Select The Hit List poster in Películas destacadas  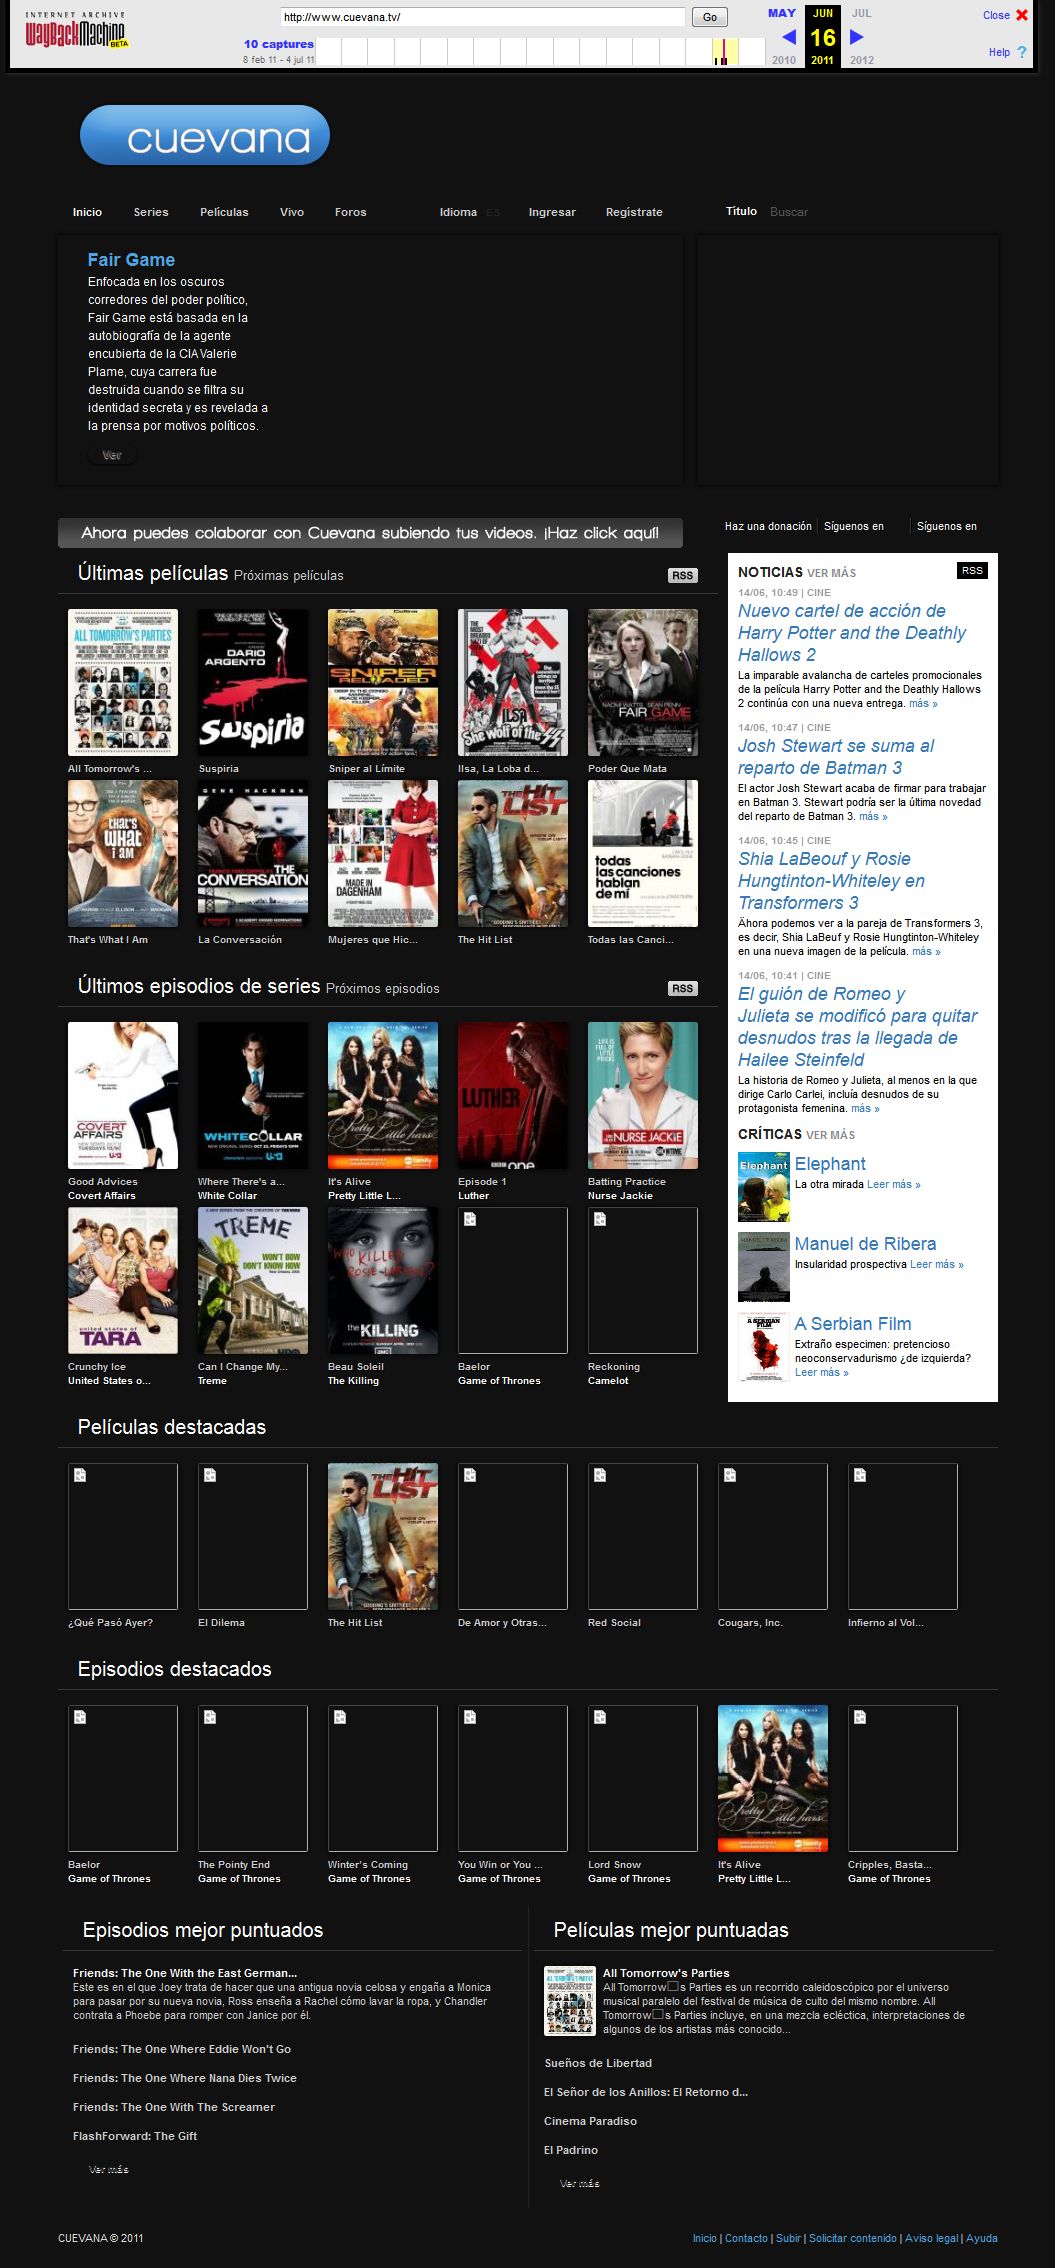(383, 1537)
